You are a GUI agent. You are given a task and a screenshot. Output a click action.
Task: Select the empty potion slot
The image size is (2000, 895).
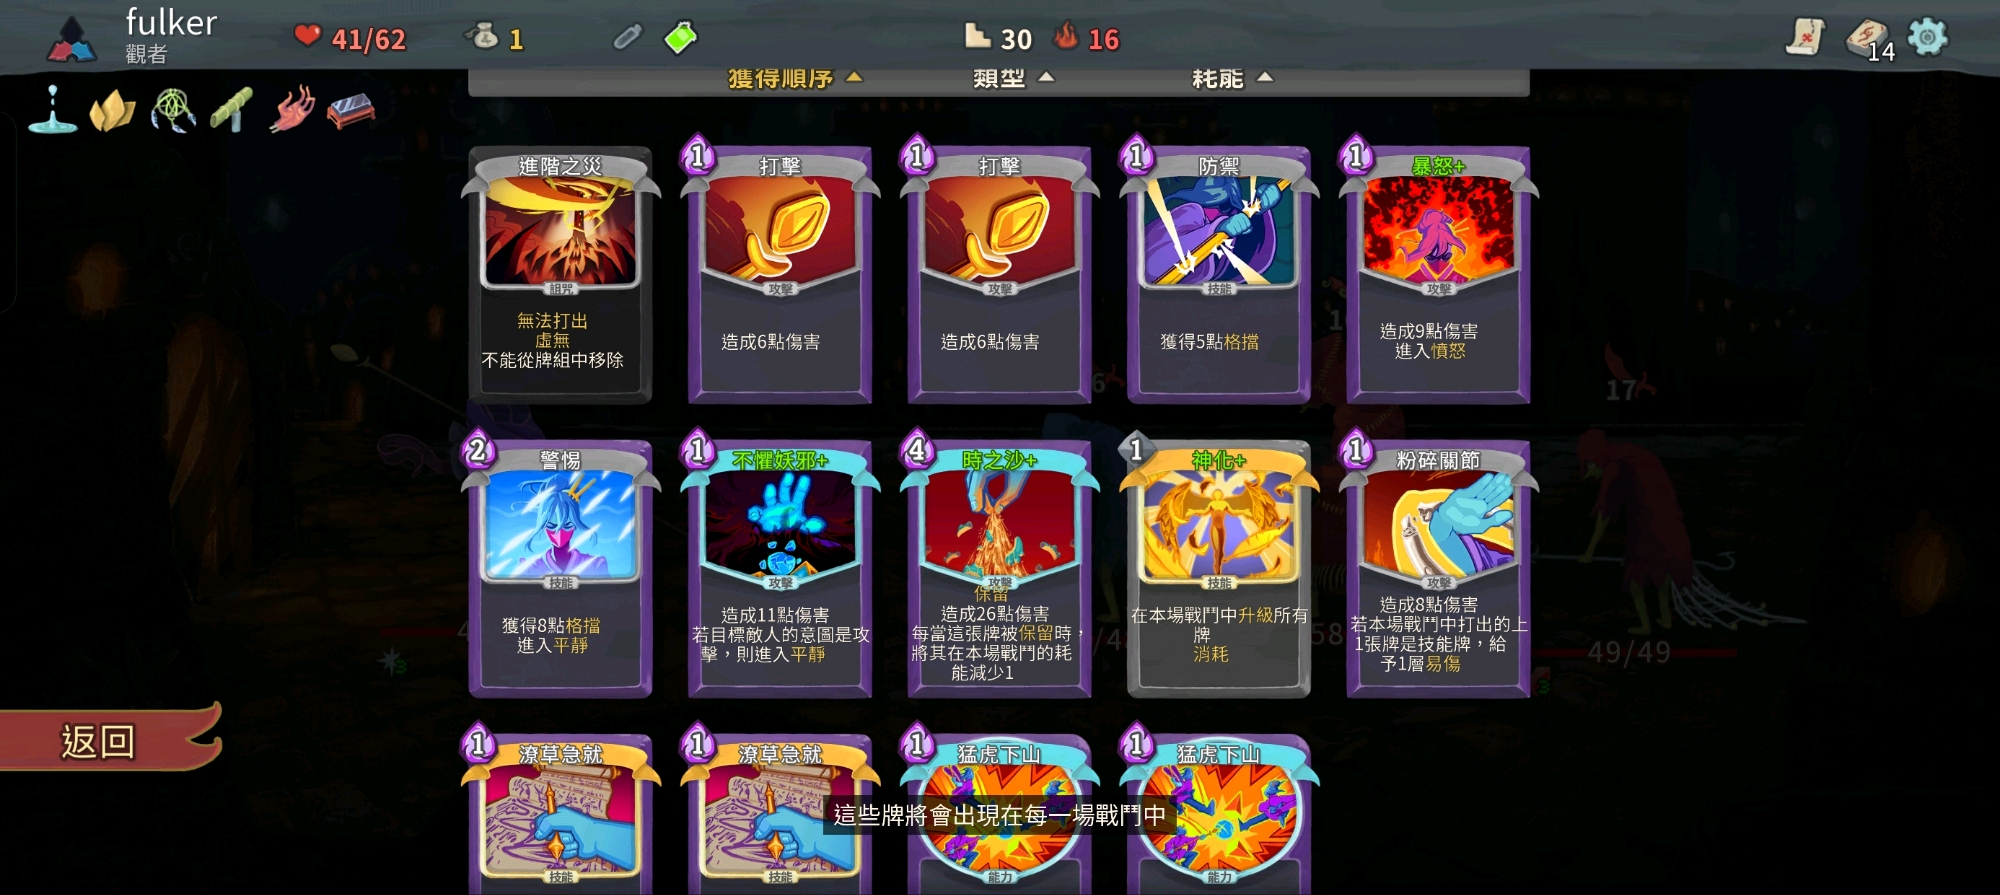tap(627, 38)
